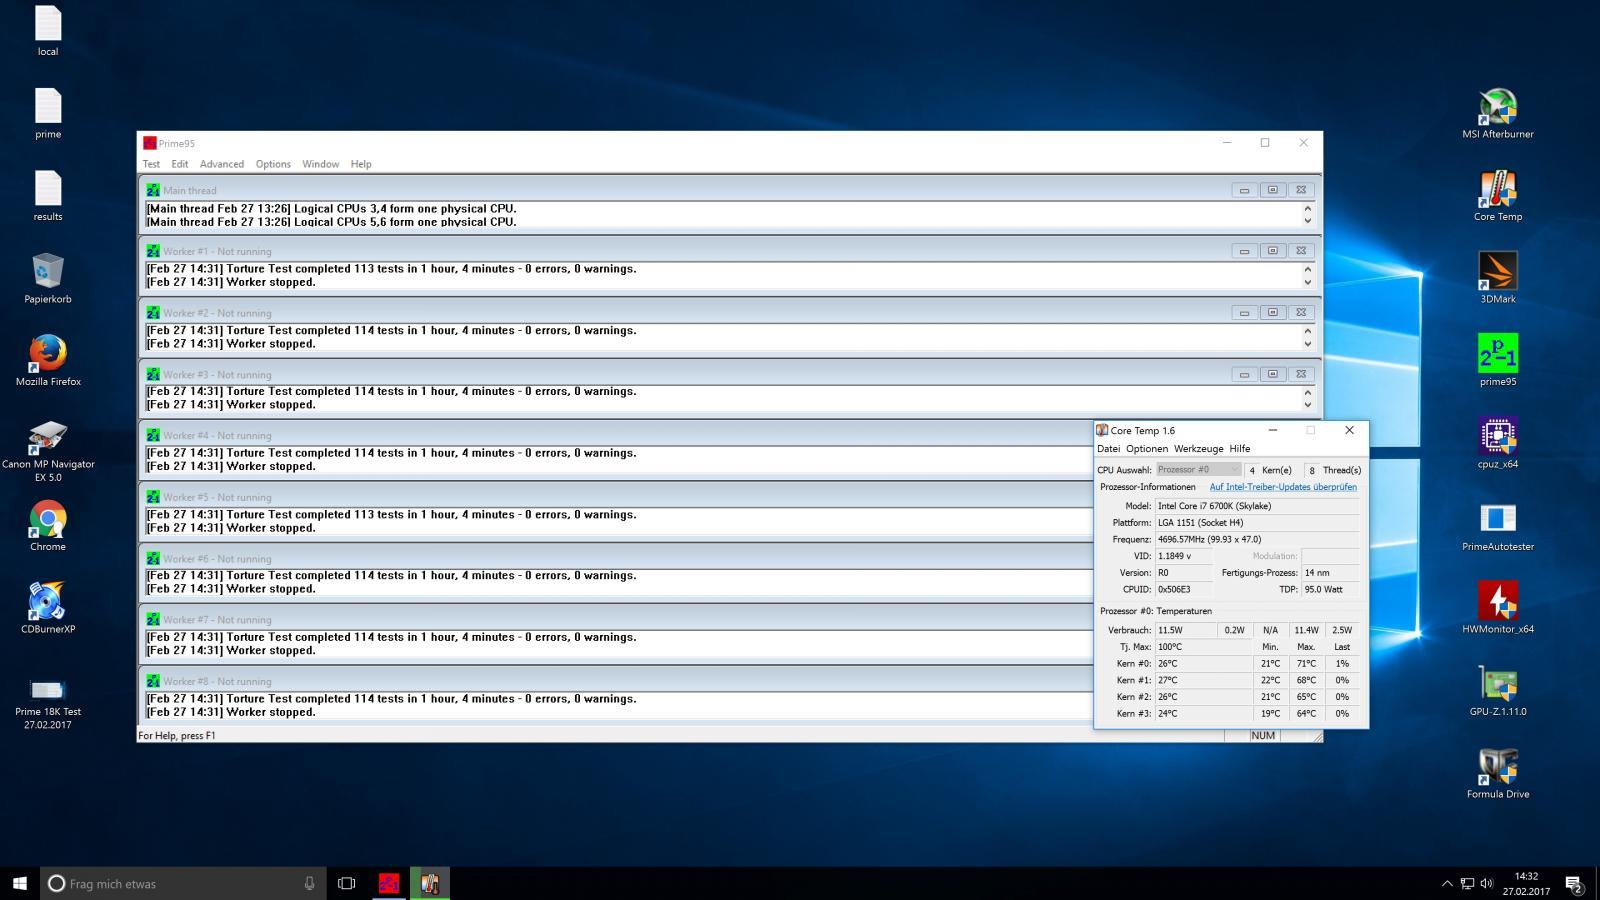
Task: Maximize the Worker #1 child window
Action: (x=1272, y=251)
